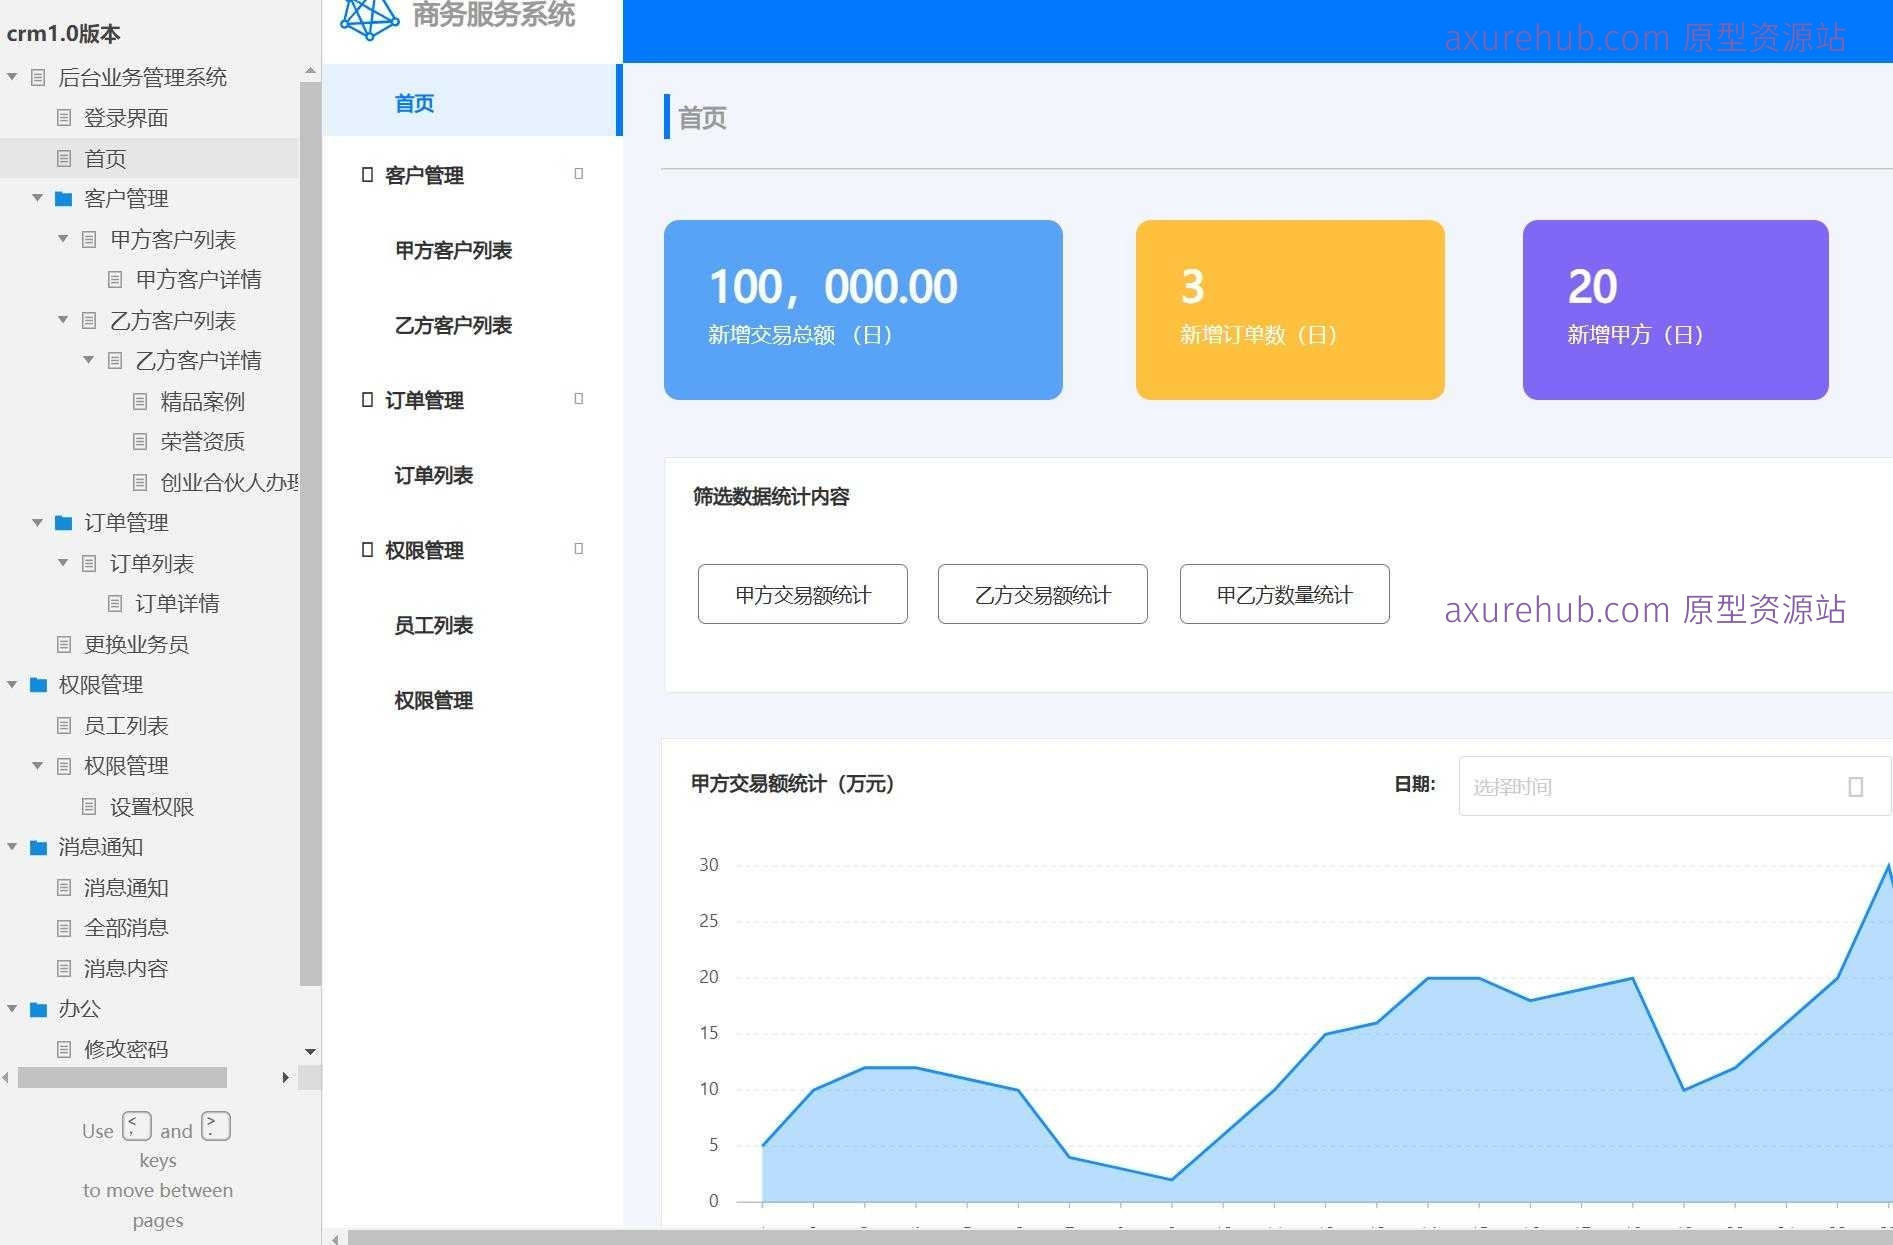Click the yellow 新增订单数 card

[1290, 310]
